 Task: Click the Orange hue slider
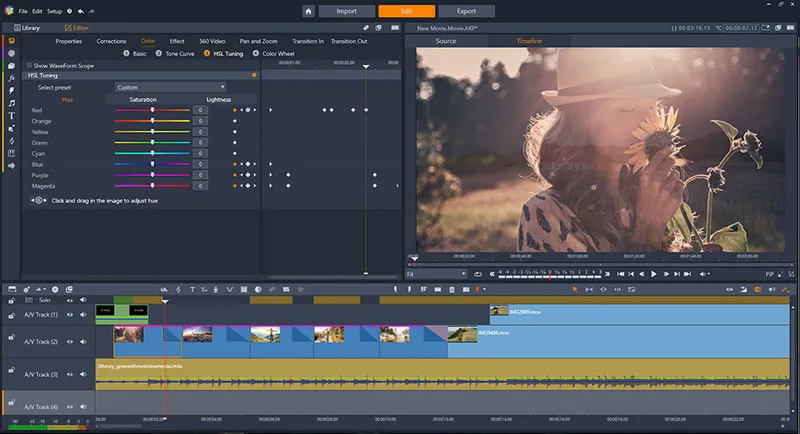pyautogui.click(x=152, y=121)
